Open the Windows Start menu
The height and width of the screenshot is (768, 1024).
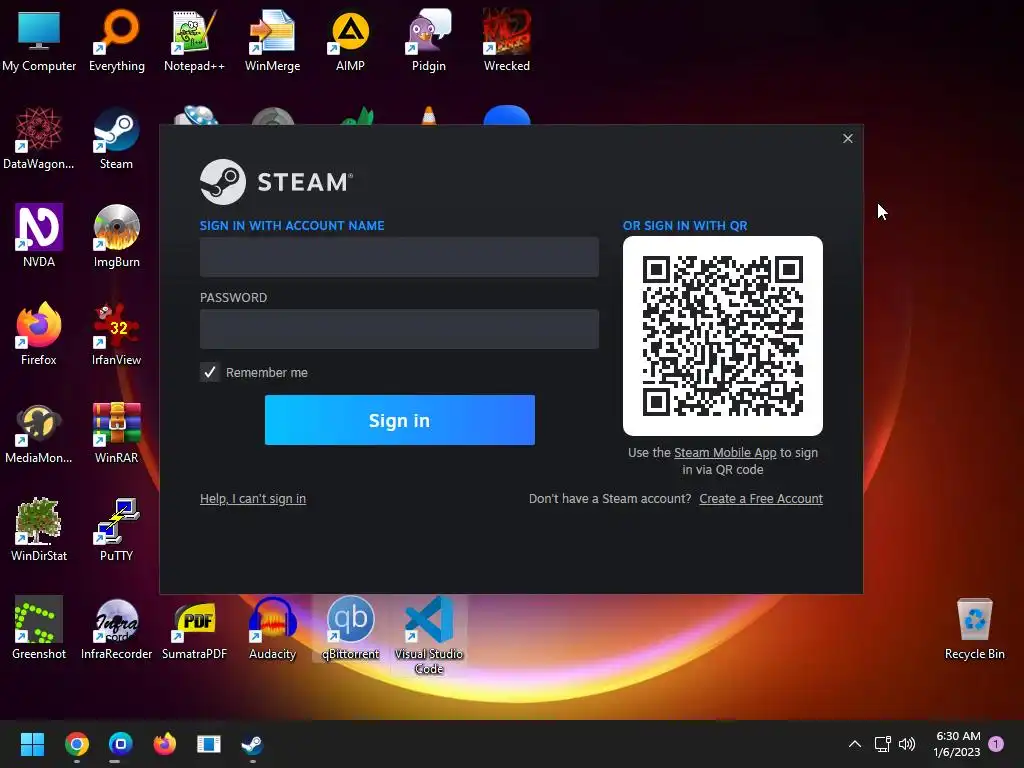click(x=32, y=744)
